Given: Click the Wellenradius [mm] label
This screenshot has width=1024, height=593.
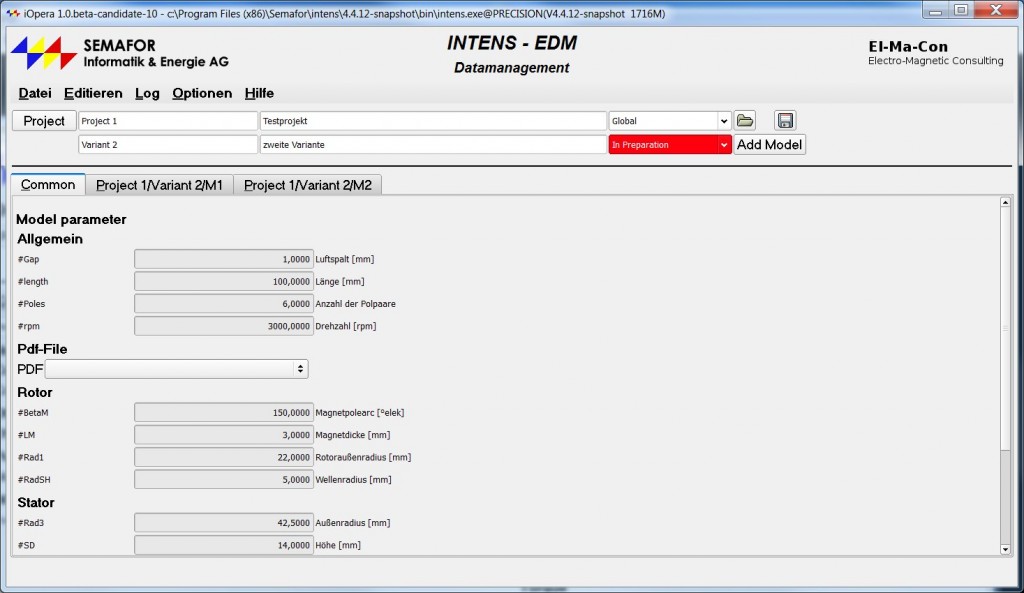Looking at the screenshot, I should click(353, 479).
